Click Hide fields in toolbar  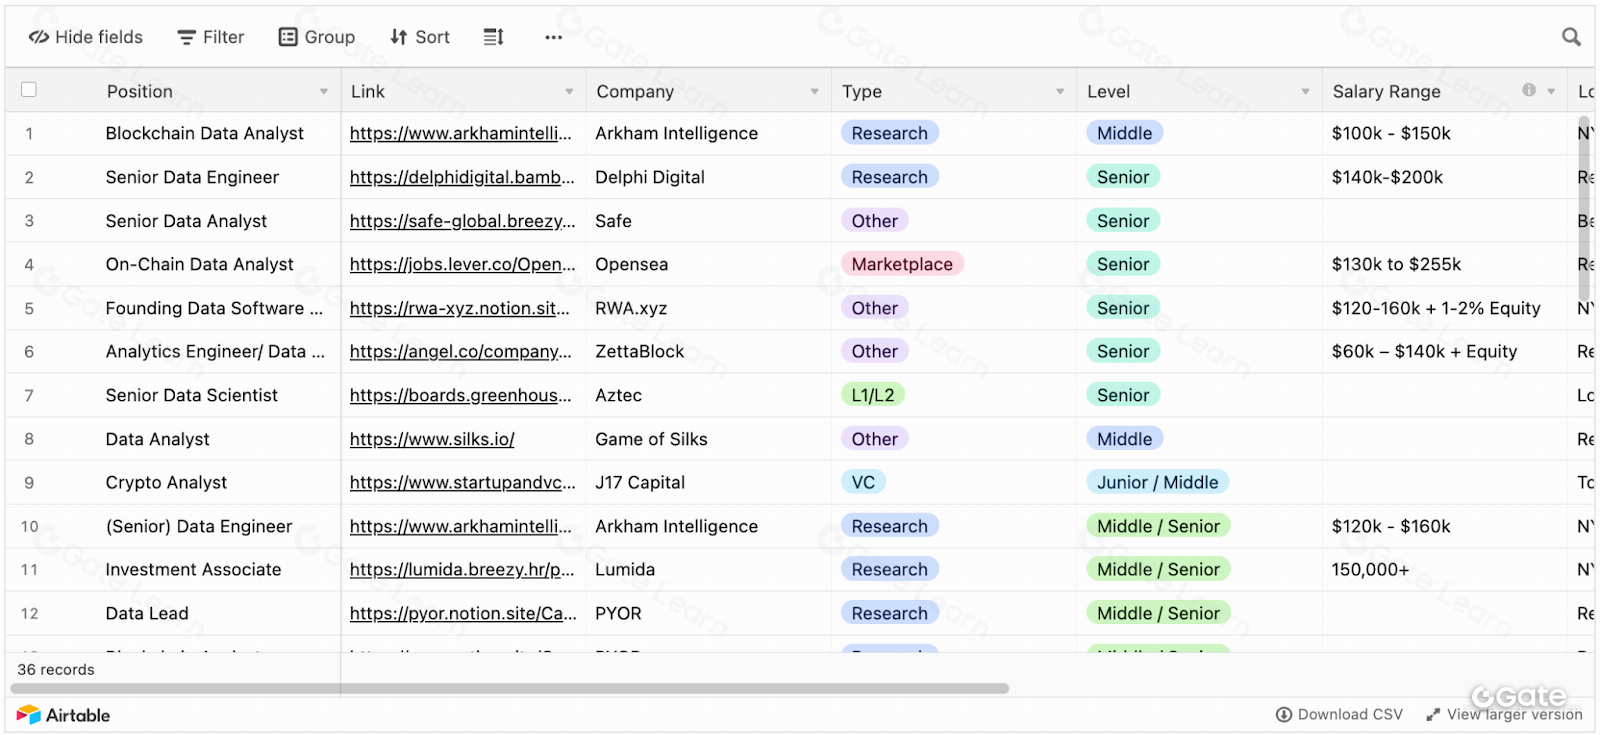[86, 37]
